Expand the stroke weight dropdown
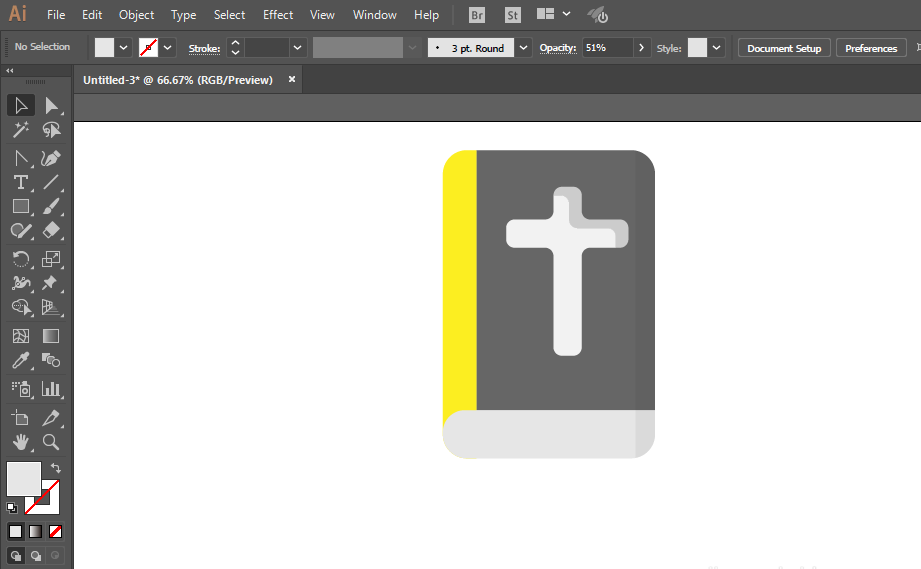The width and height of the screenshot is (921, 569). point(297,48)
